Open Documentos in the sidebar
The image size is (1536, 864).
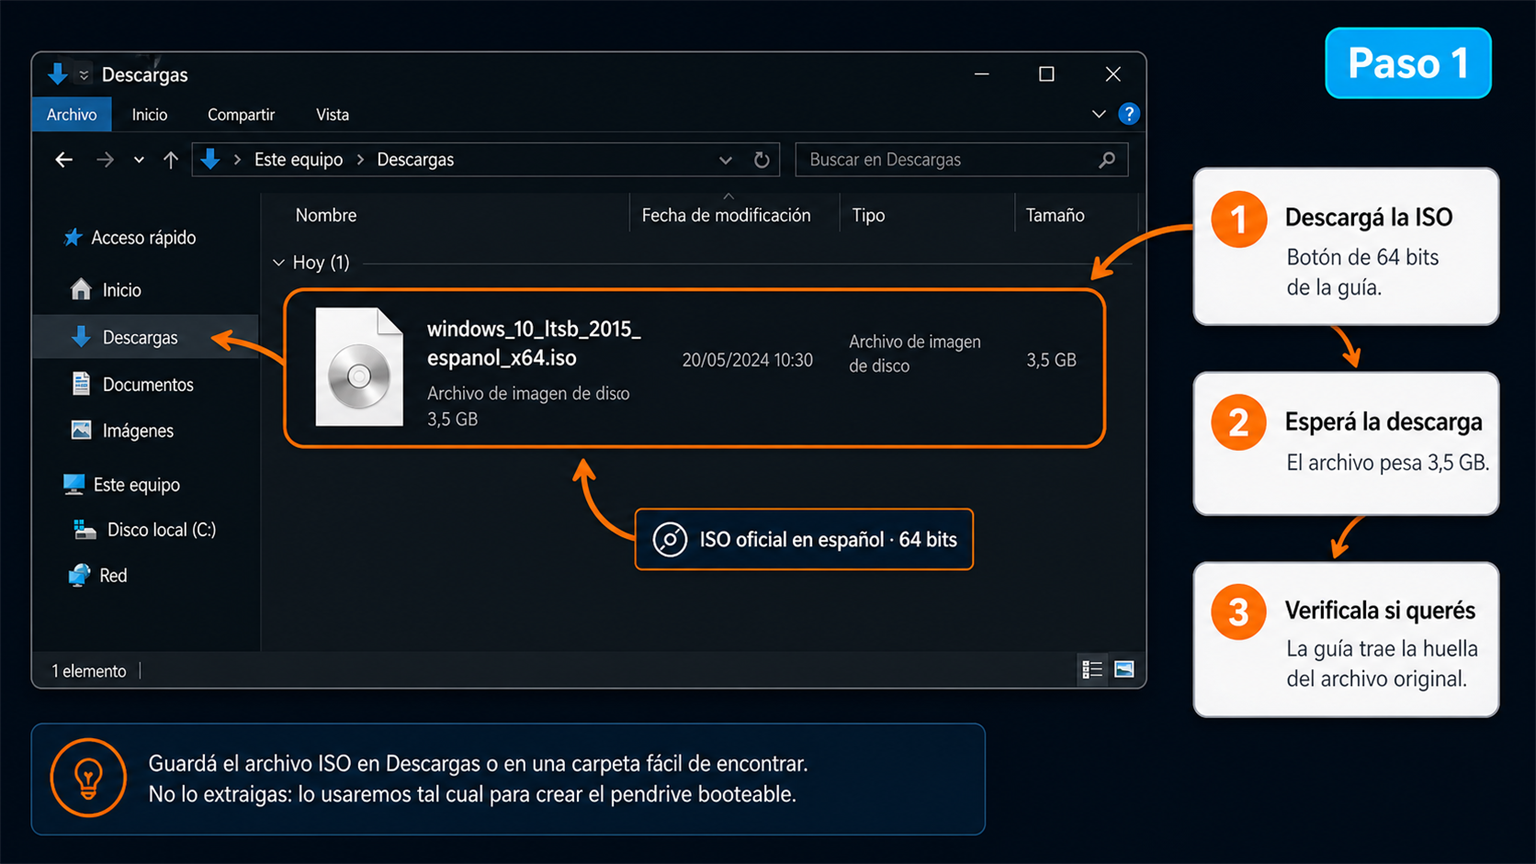[x=148, y=385]
